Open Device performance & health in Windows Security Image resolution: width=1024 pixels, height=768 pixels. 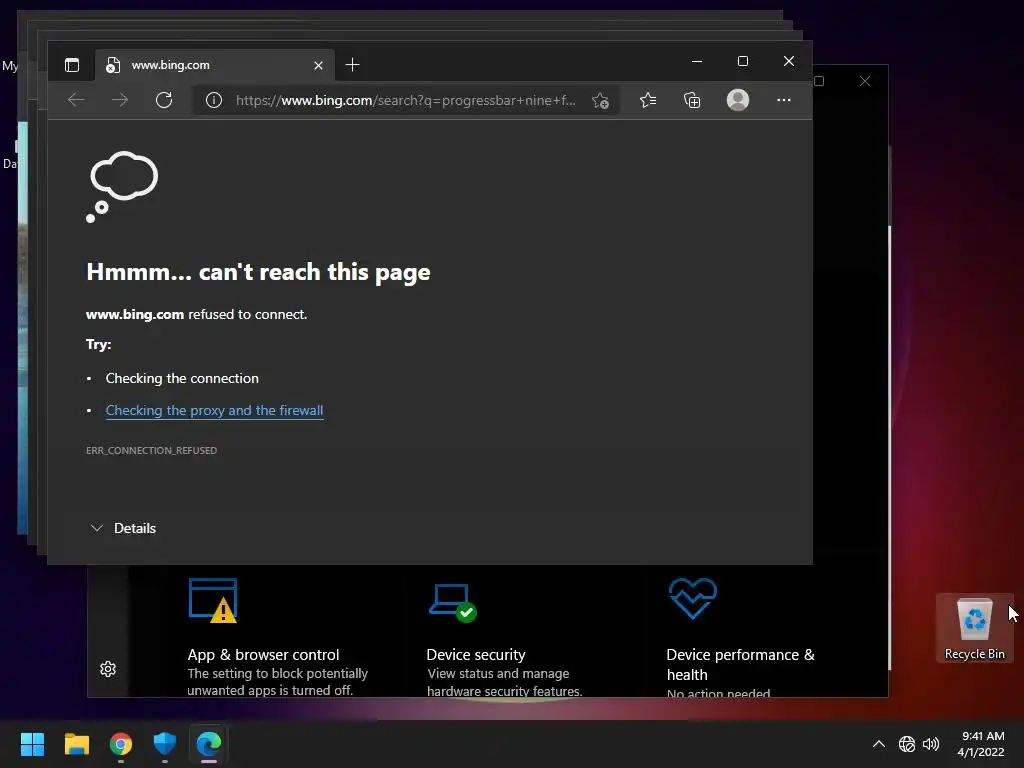pos(741,664)
